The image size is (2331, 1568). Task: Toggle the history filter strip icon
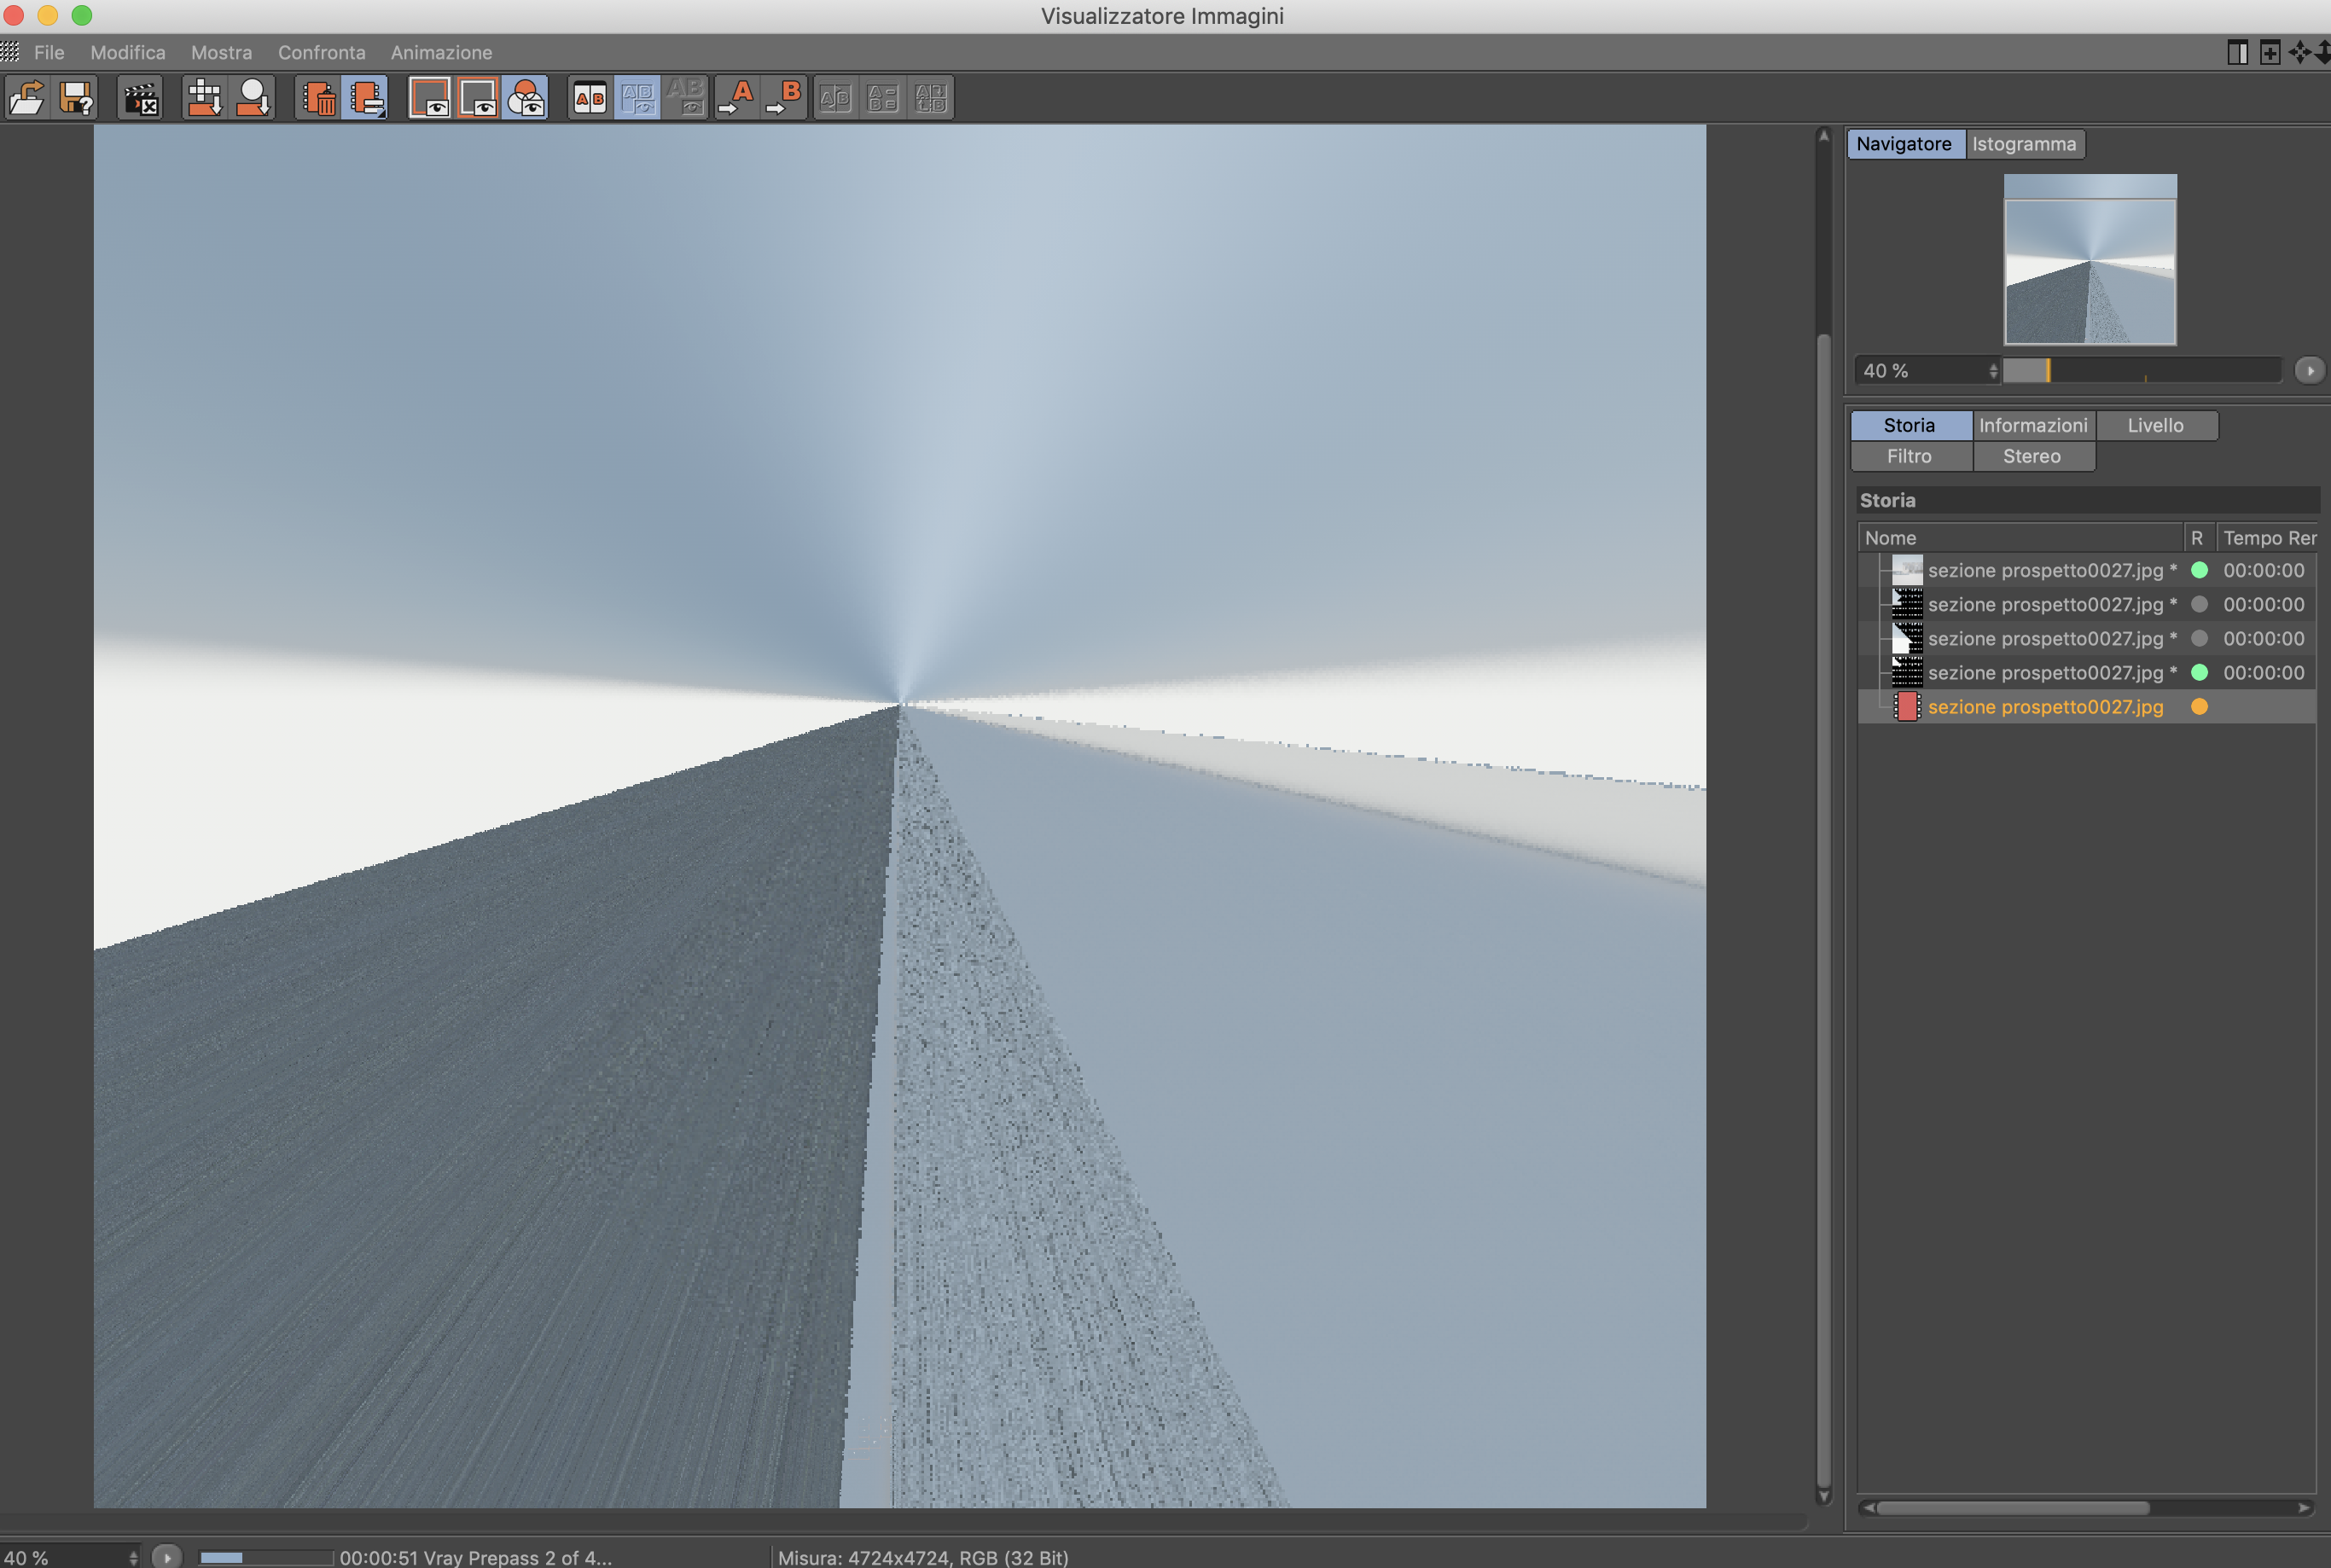366,98
